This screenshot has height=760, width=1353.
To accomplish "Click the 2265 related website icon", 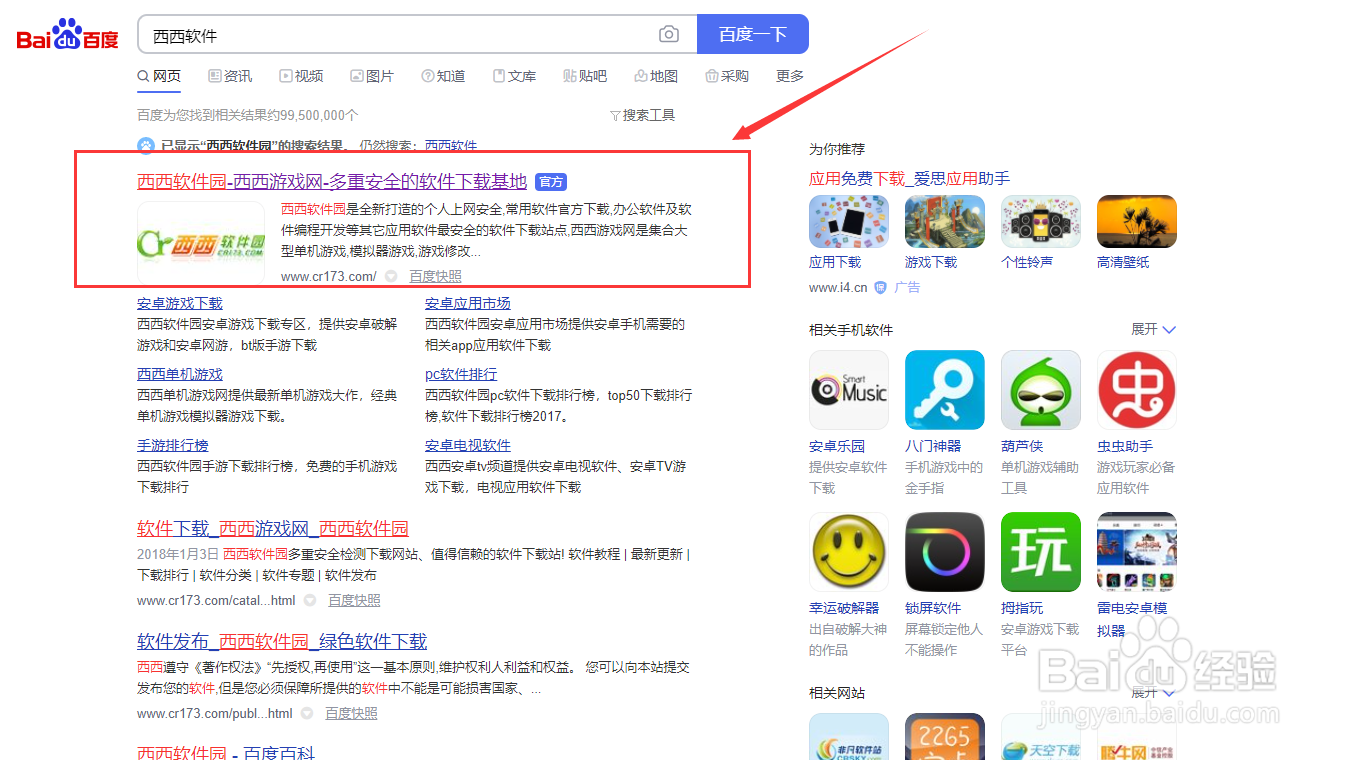I will [x=945, y=737].
